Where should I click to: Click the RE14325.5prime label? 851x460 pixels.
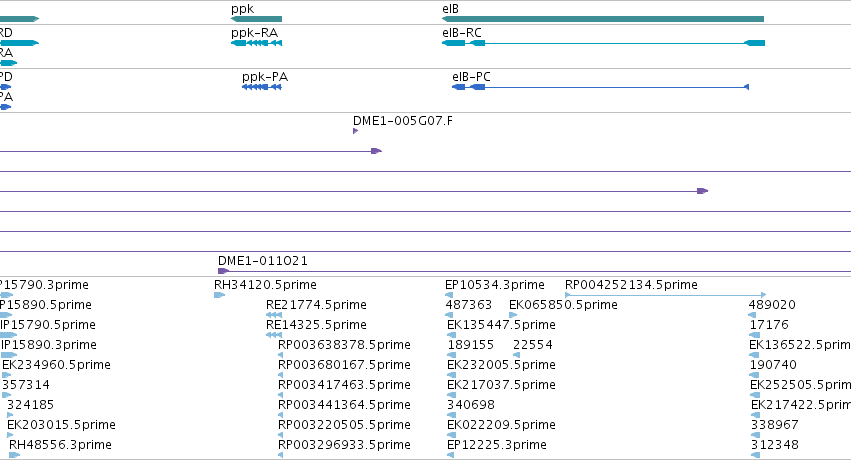pos(316,325)
